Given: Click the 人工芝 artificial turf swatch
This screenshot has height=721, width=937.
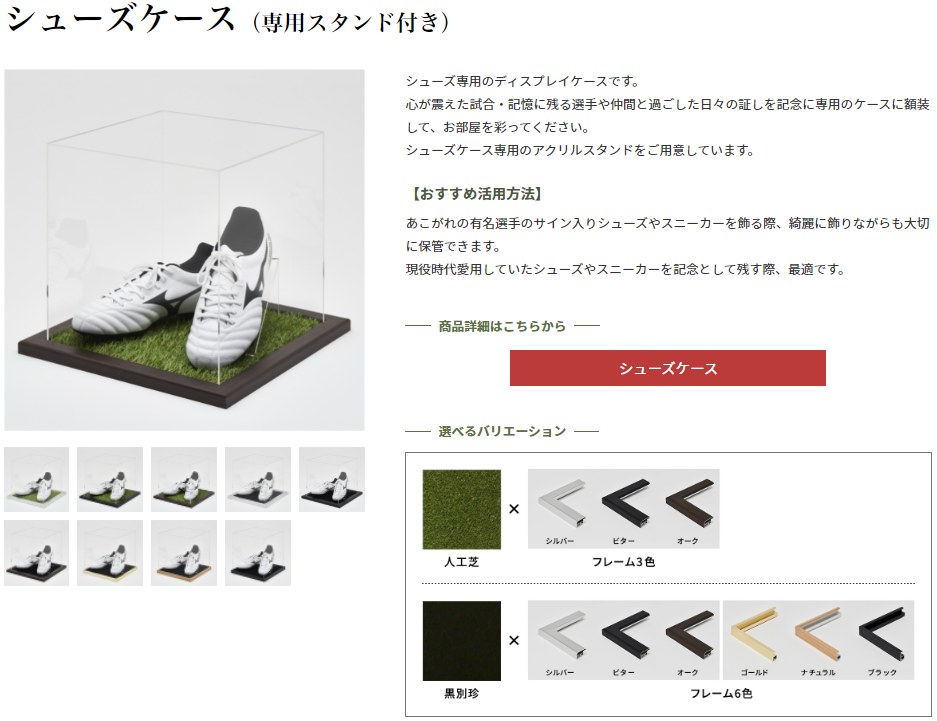Looking at the screenshot, I should tap(461, 510).
